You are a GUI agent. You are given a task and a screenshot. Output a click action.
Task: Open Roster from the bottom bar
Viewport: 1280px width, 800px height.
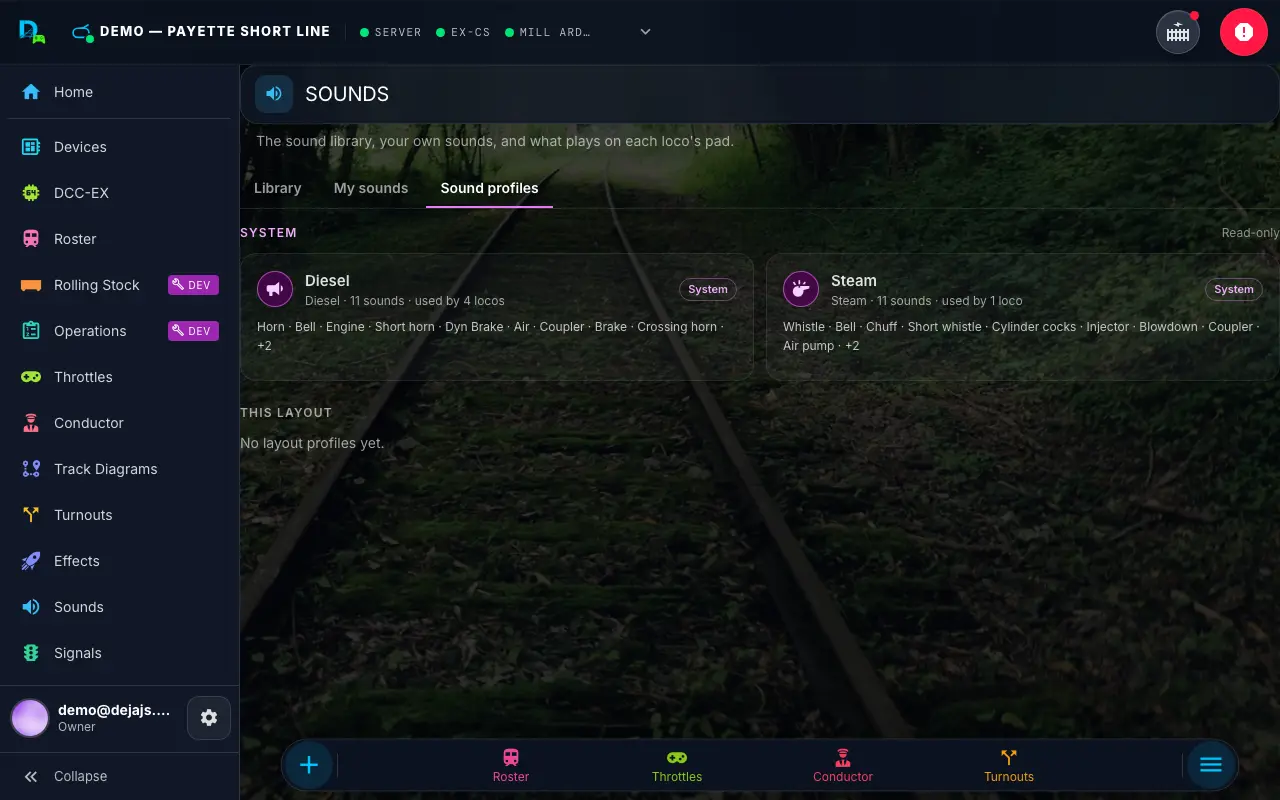click(x=511, y=765)
